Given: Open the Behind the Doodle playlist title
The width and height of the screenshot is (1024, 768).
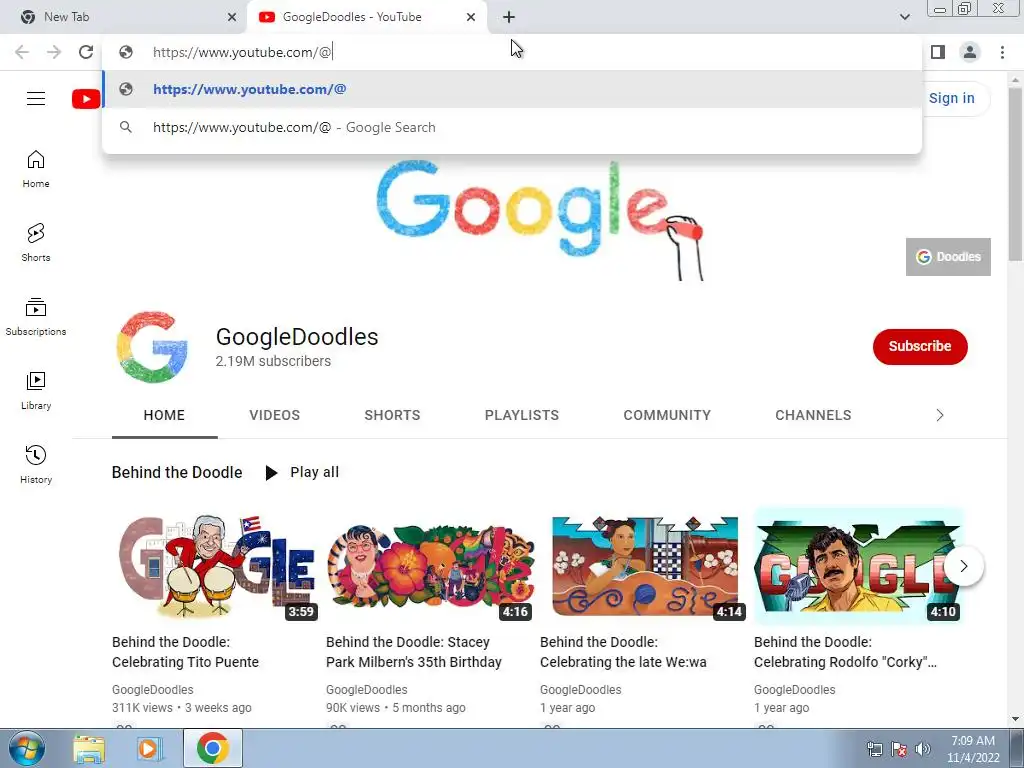Looking at the screenshot, I should coord(177,472).
